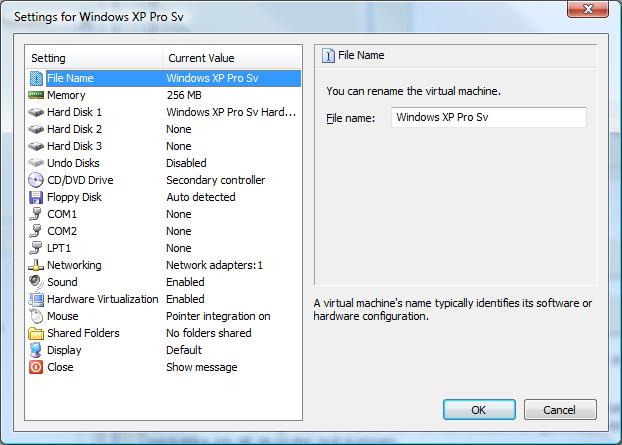This screenshot has width=622, height=445.
Task: Confirm settings with the OK button
Action: [x=479, y=410]
